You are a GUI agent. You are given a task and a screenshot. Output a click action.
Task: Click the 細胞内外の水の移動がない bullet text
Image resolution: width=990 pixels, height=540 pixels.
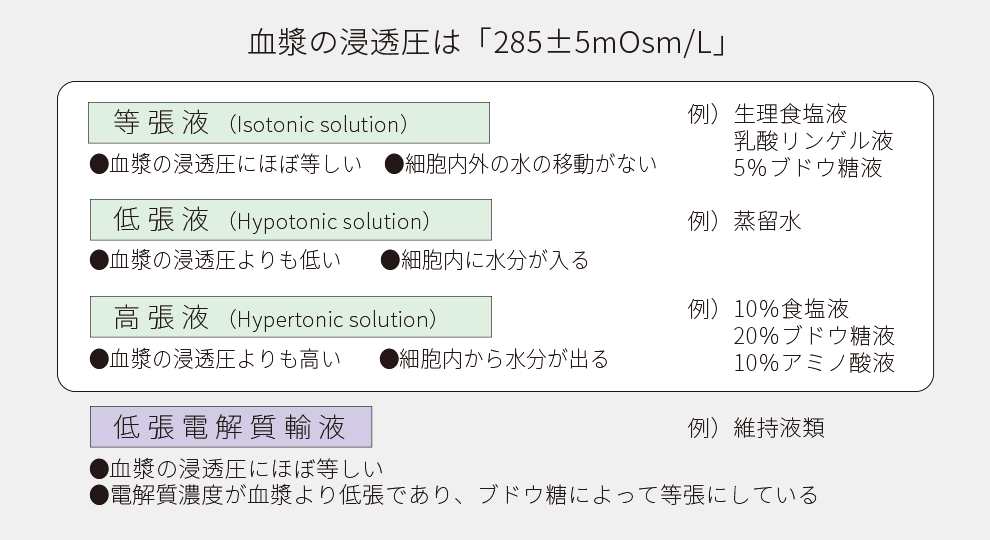522,164
